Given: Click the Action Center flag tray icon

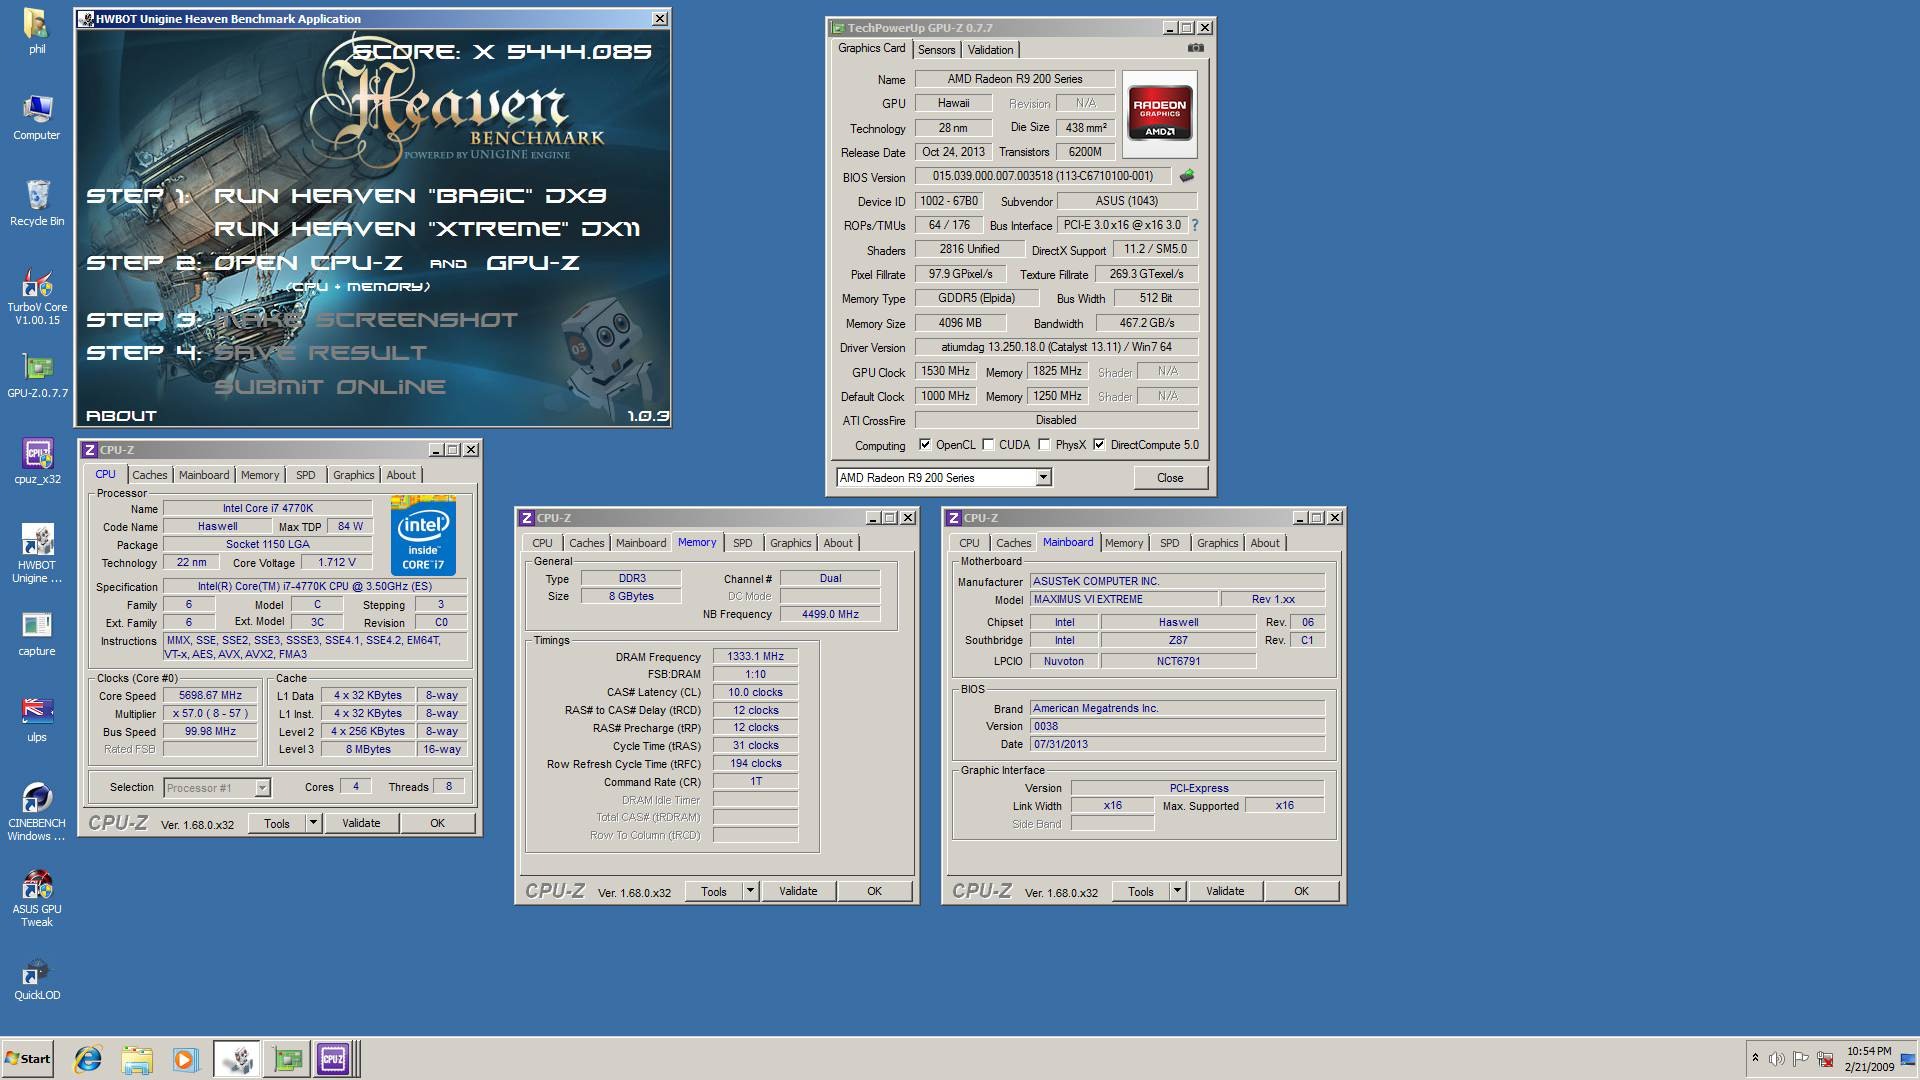Looking at the screenshot, I should tap(1800, 1059).
